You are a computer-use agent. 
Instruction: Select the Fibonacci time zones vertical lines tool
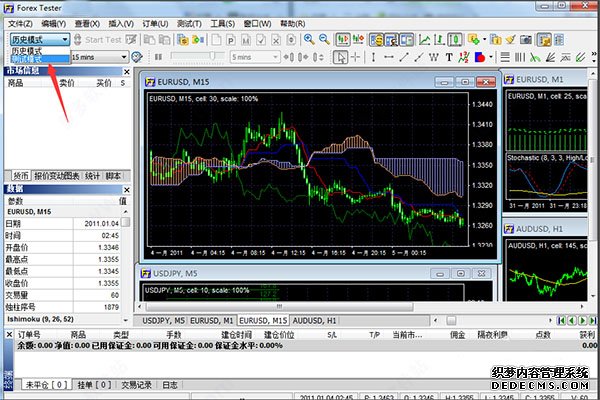click(x=520, y=57)
